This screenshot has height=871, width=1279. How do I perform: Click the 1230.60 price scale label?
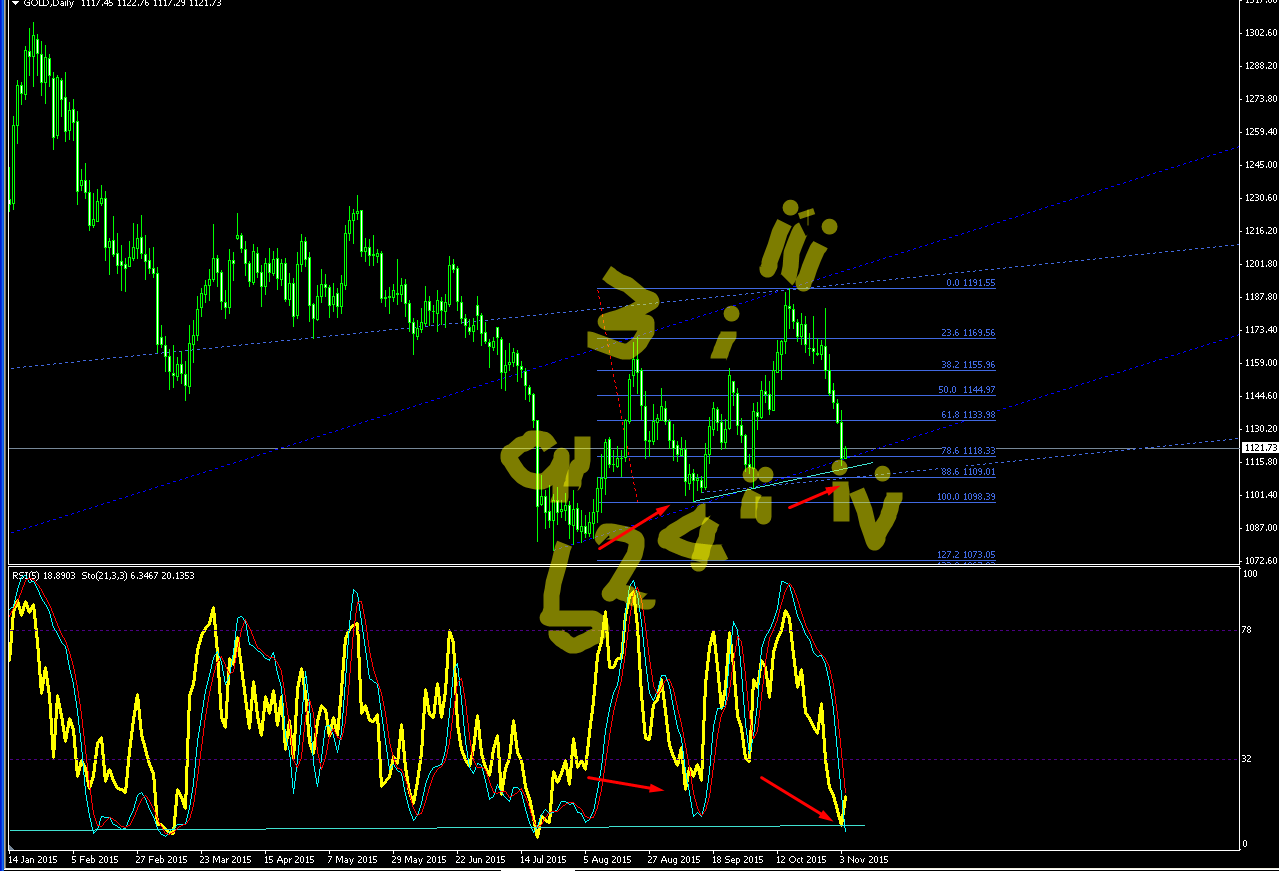pos(1262,198)
